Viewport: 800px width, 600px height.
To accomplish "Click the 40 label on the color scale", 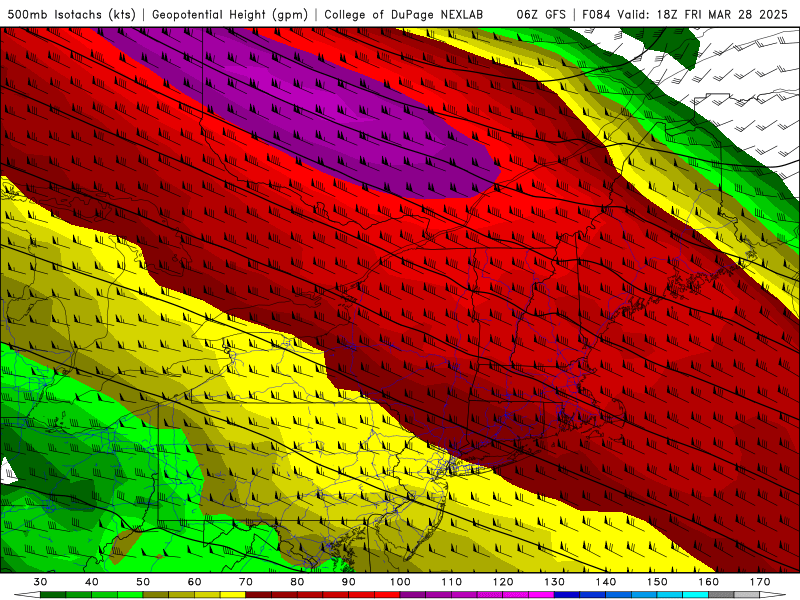I will click(92, 582).
